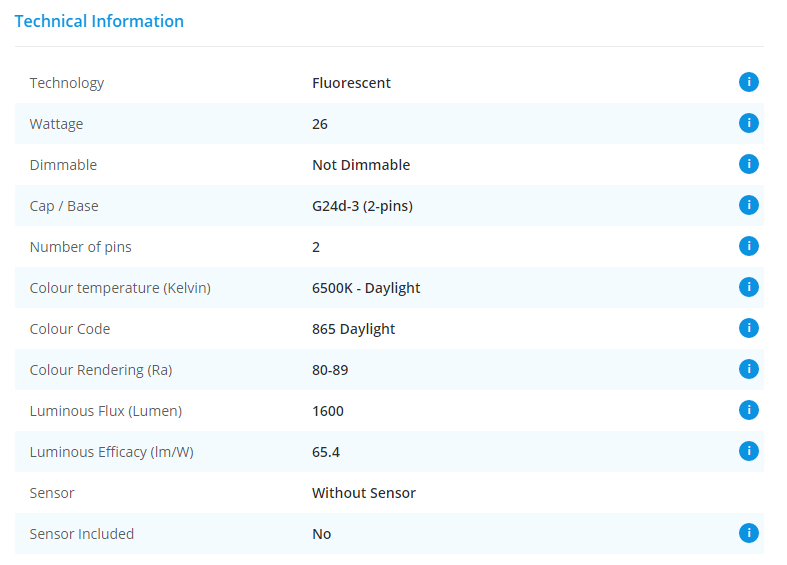Click Luminous Flux info icon

click(x=748, y=410)
